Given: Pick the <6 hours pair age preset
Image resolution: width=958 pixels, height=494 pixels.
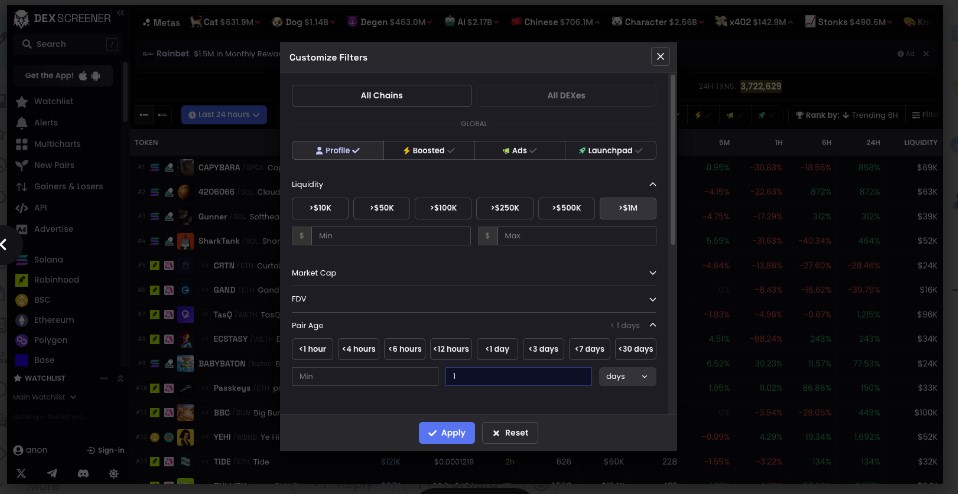Looking at the screenshot, I should 404,349.
